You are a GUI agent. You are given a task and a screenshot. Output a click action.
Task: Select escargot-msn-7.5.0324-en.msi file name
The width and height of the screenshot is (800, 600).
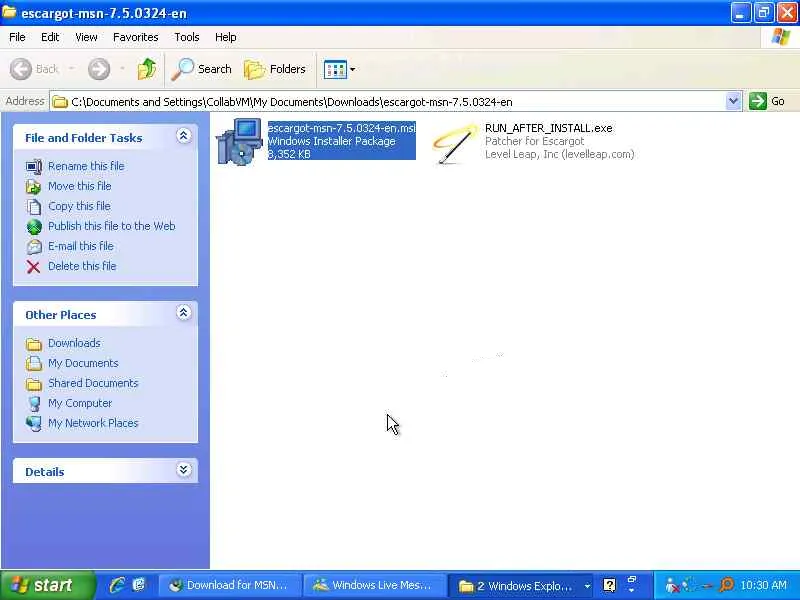pos(342,128)
